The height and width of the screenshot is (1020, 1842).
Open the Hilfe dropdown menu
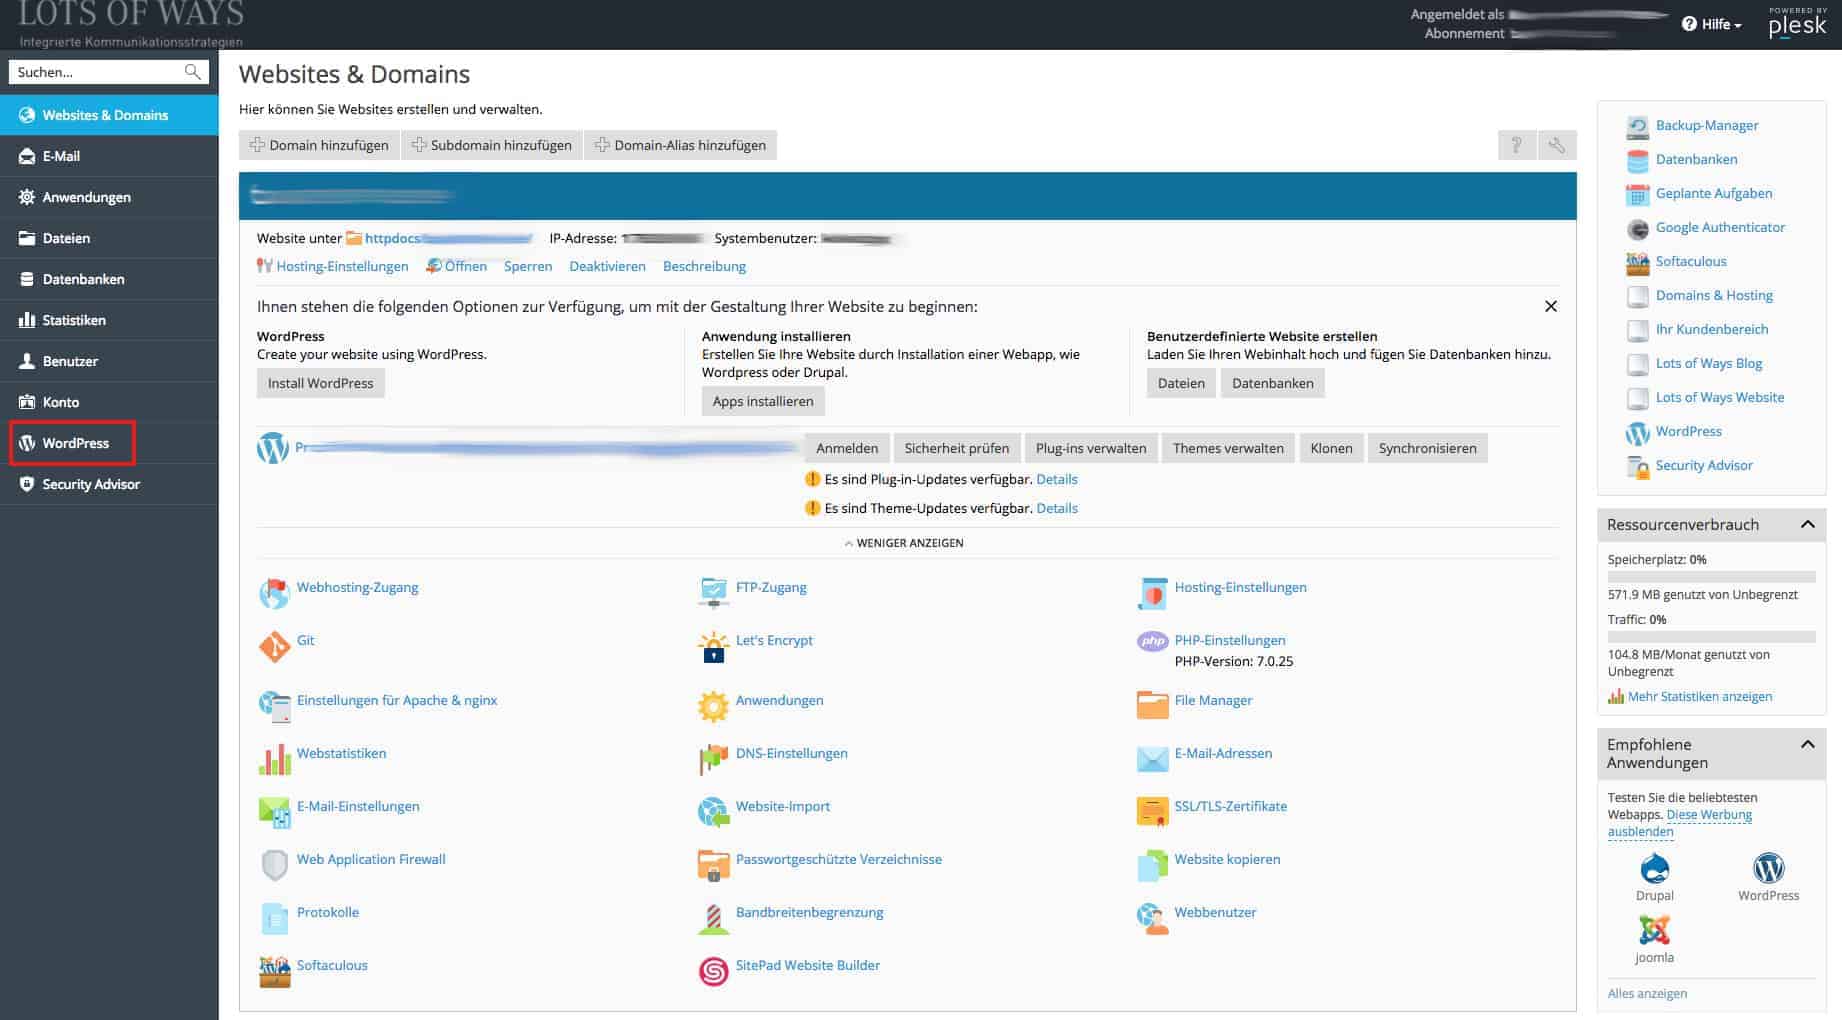[x=1712, y=24]
